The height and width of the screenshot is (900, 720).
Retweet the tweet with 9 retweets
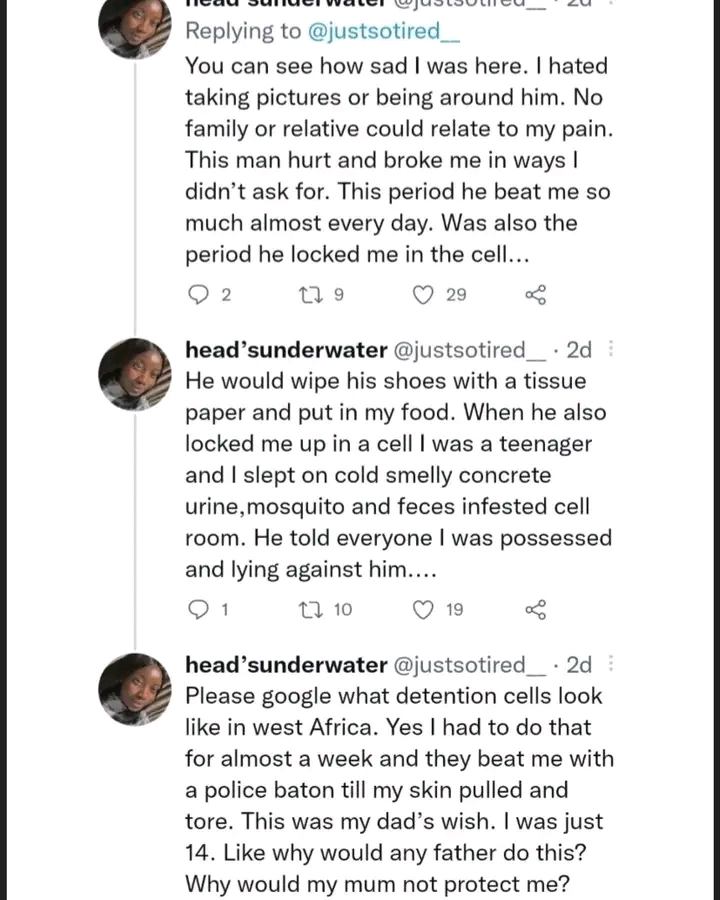pyautogui.click(x=311, y=294)
